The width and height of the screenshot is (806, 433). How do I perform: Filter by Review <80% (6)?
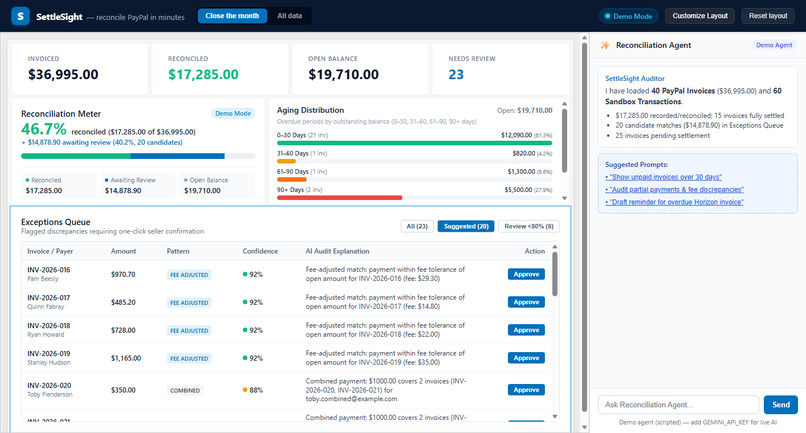[x=529, y=226]
